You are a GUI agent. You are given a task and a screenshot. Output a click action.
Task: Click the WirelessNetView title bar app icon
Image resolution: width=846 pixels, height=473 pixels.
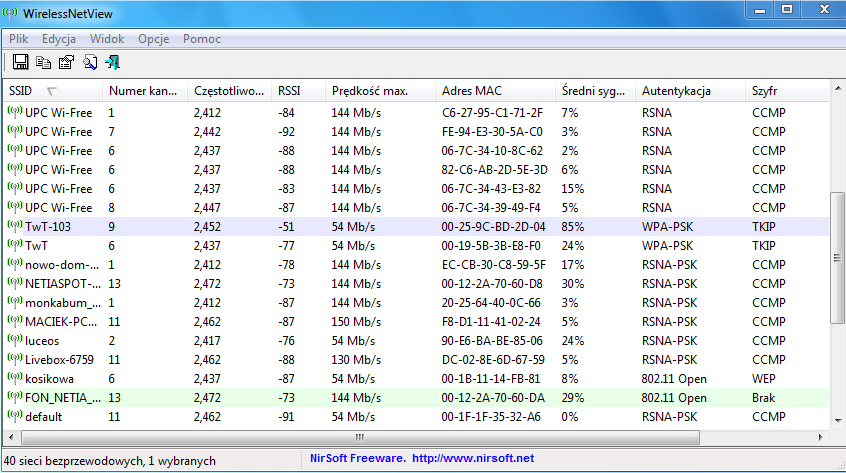(10, 13)
